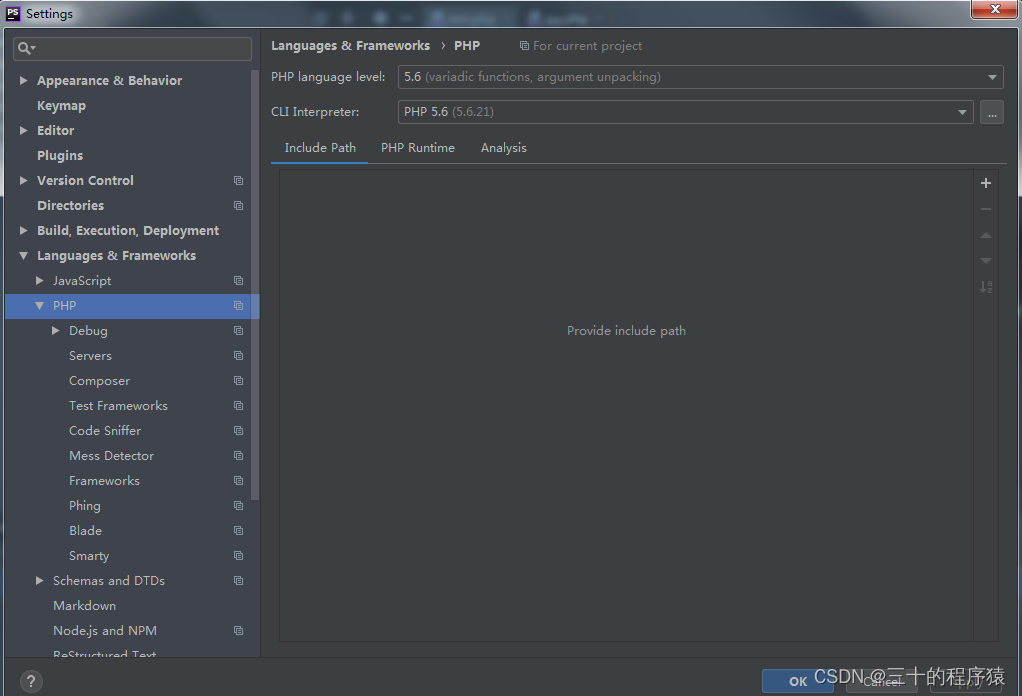The image size is (1022, 696).
Task: Click the add include path plus icon
Action: (x=986, y=183)
